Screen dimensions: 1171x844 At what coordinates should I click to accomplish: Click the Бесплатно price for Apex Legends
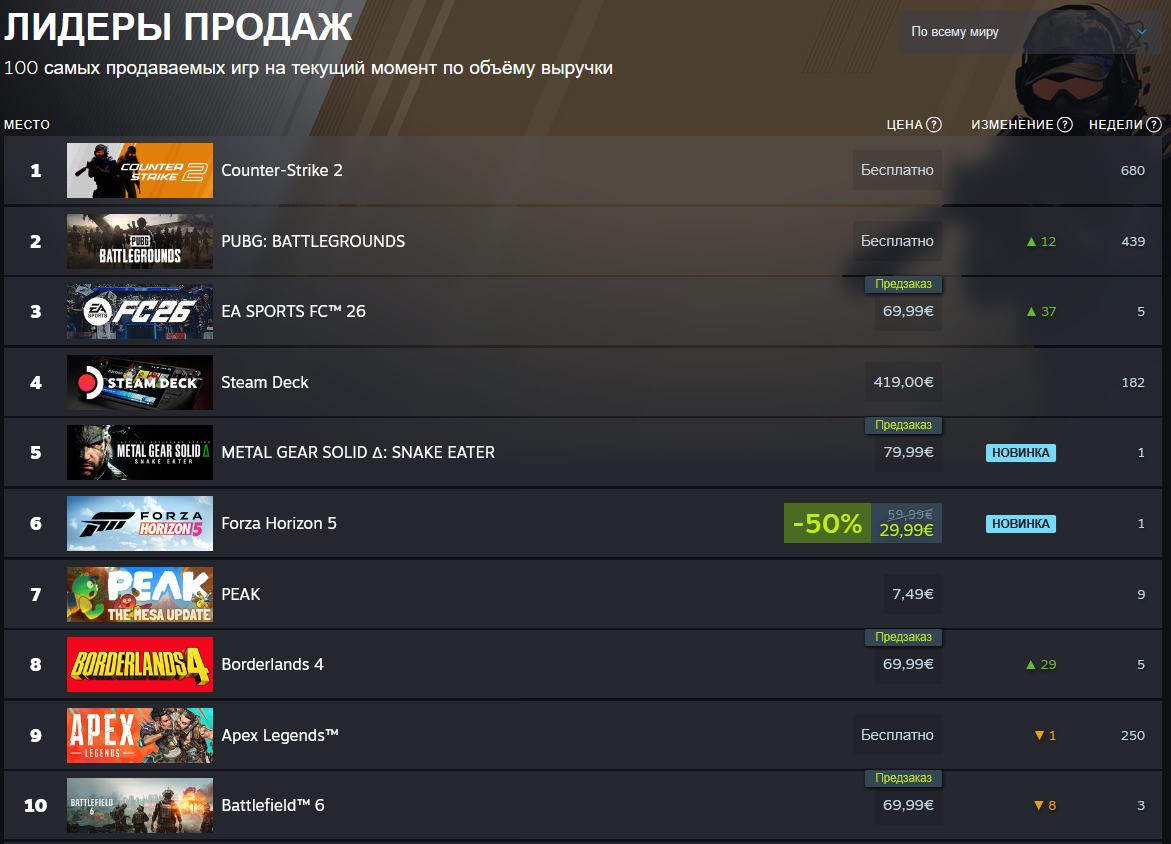coord(897,736)
